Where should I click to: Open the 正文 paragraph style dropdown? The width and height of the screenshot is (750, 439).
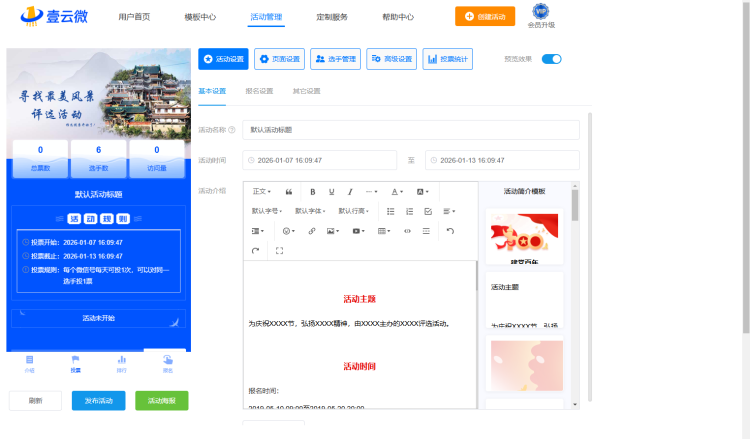click(262, 191)
